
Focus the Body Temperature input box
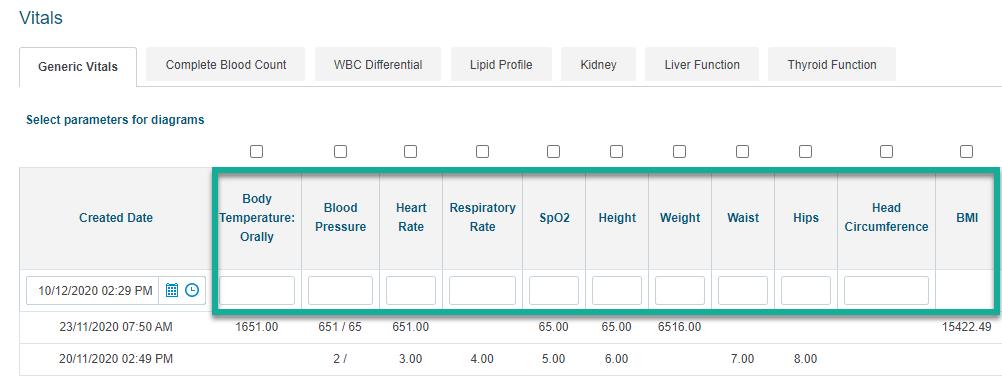point(257,290)
